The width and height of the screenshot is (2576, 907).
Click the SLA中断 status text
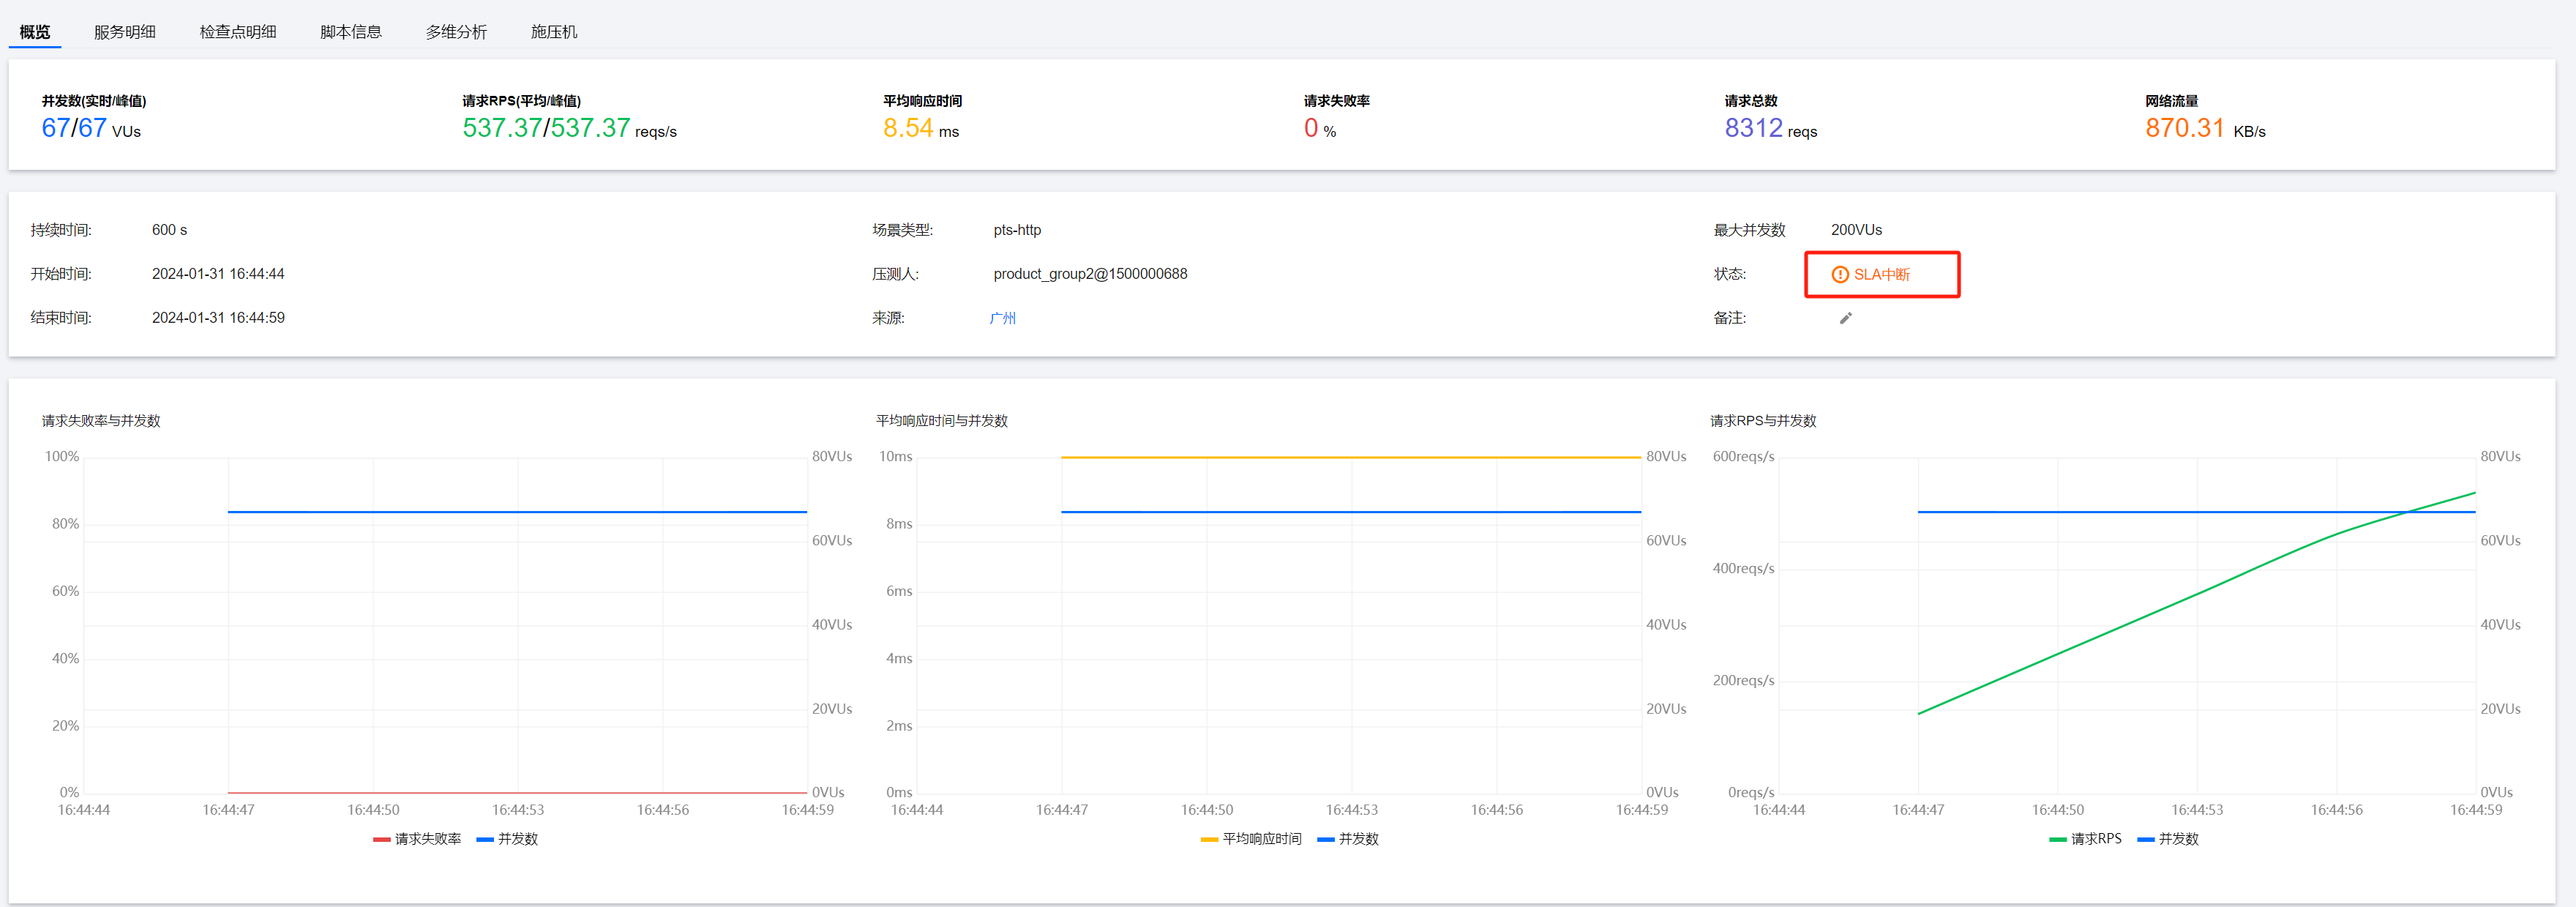coord(1881,274)
